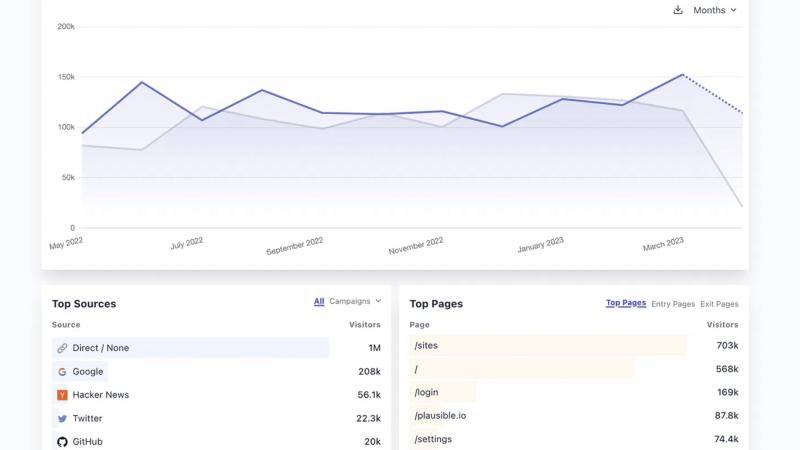Click the Direct / None link icon
This screenshot has height=450, width=800.
[x=62, y=348]
